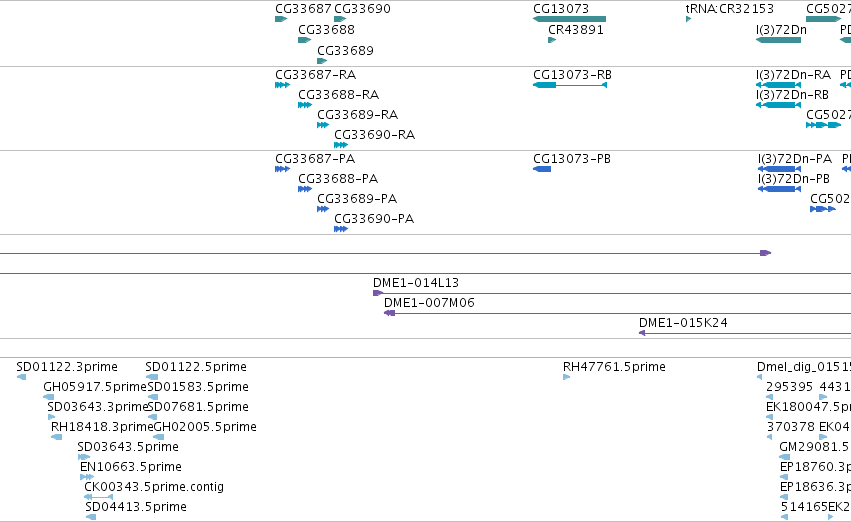Click the arrowhead under CG33687
Screen dimensions: 851x522
click(x=281, y=19)
